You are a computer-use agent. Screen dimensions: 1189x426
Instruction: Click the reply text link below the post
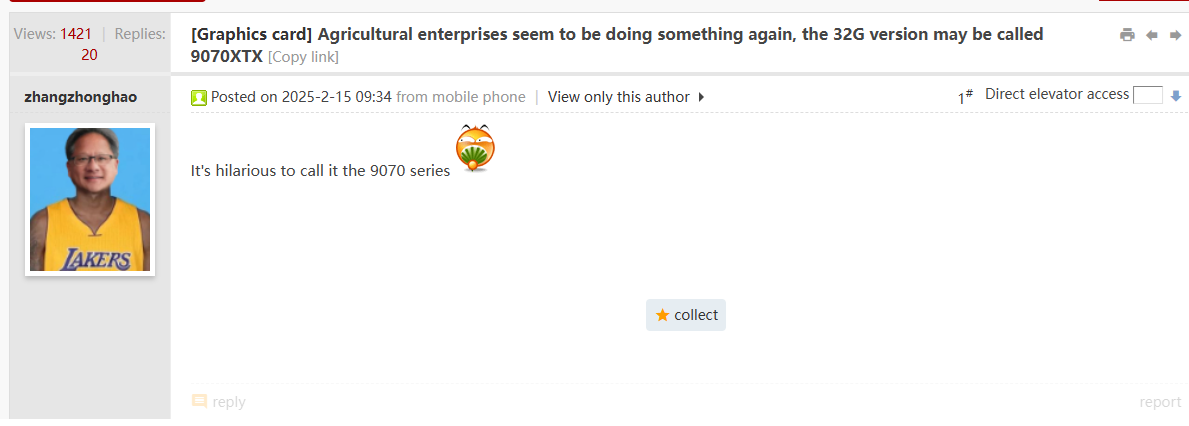(228, 402)
